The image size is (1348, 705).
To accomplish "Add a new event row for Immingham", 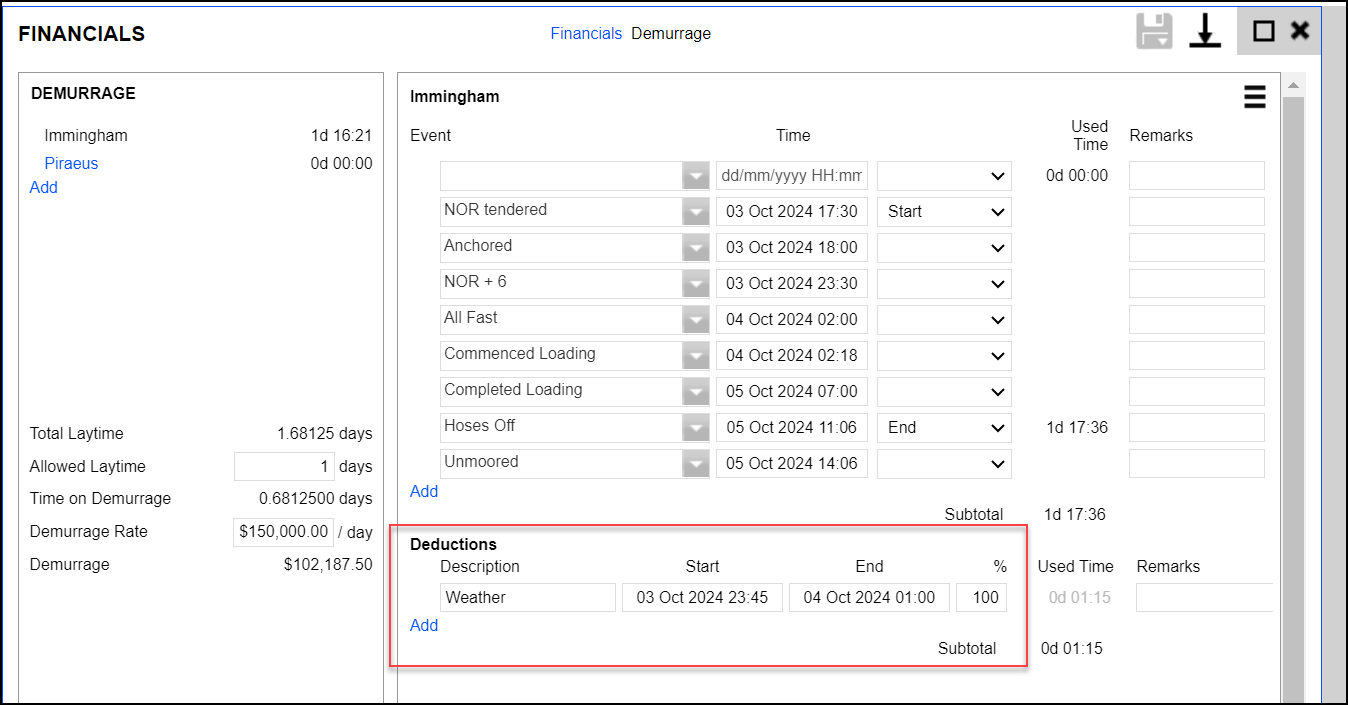I will pyautogui.click(x=424, y=491).
